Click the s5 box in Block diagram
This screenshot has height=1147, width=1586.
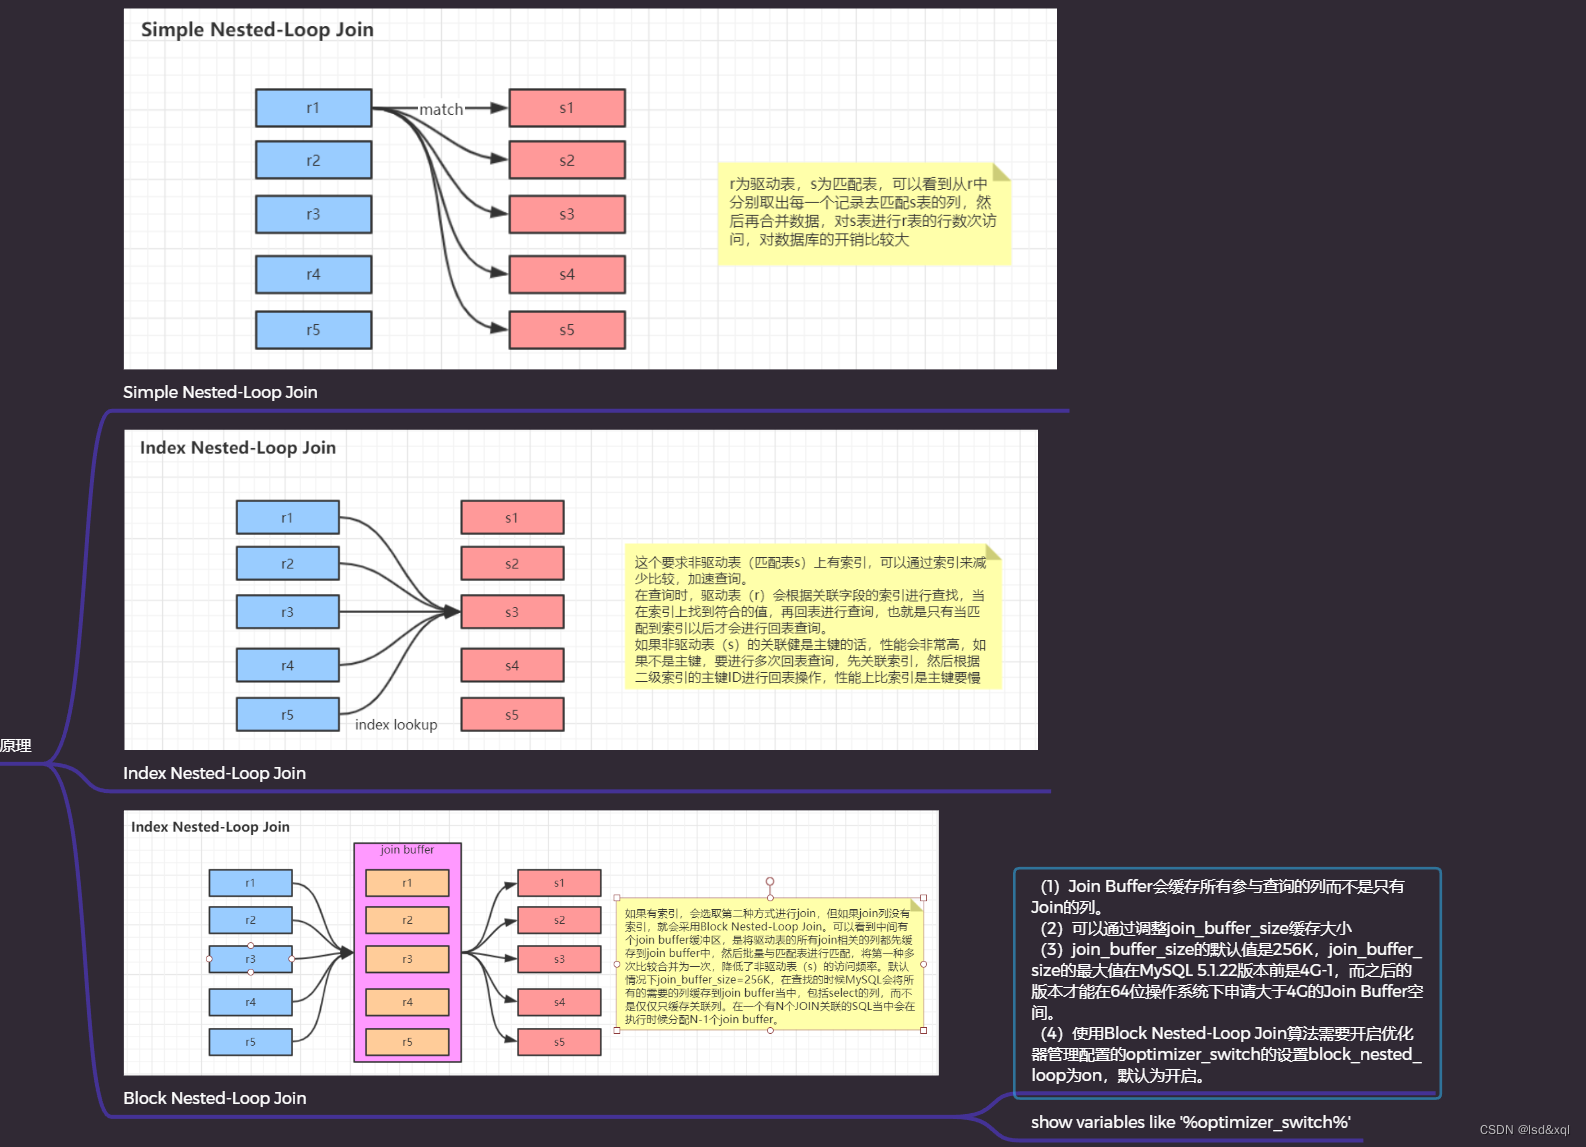coord(559,1042)
